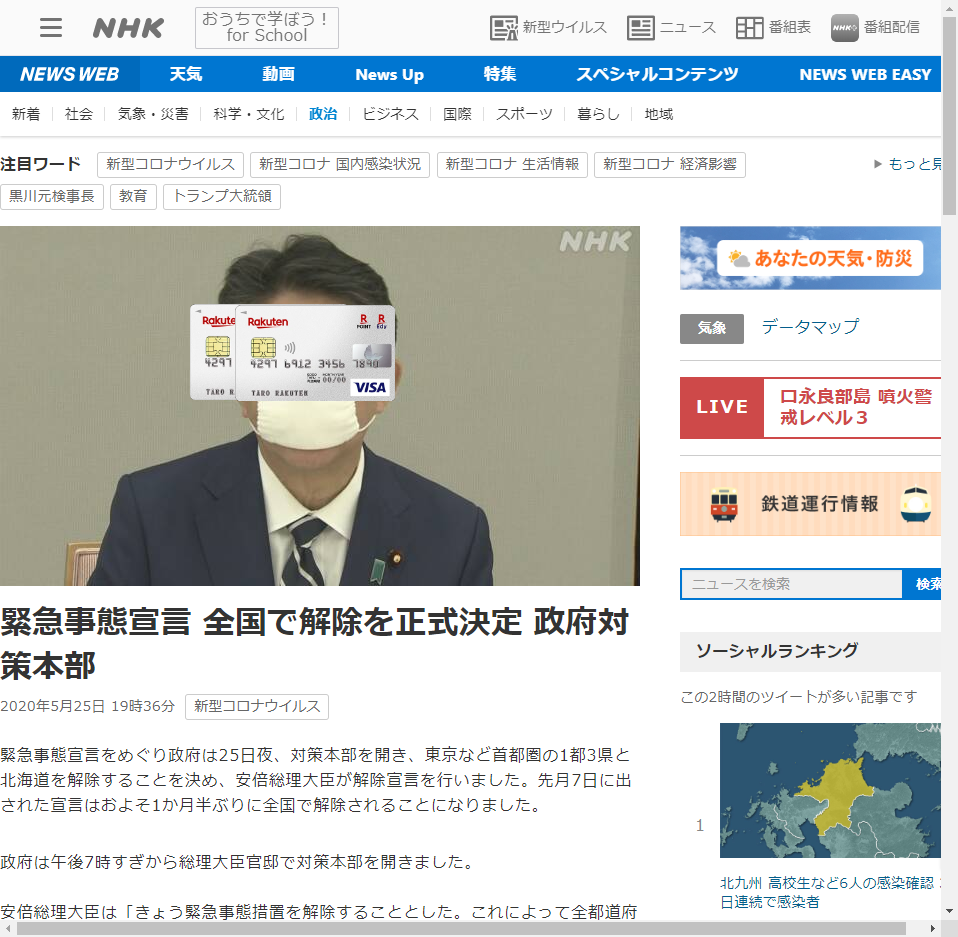Click the vertical scrollbar thumb

pyautogui.click(x=949, y=116)
